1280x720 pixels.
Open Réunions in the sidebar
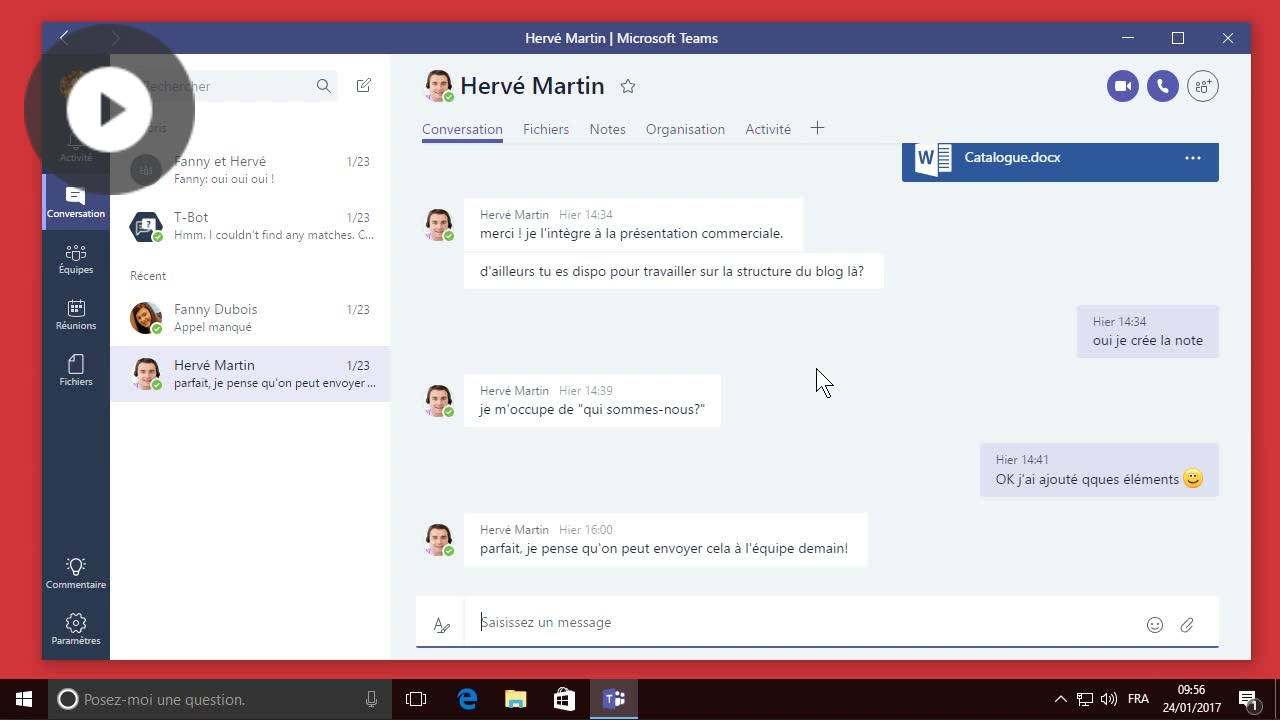[x=76, y=314]
